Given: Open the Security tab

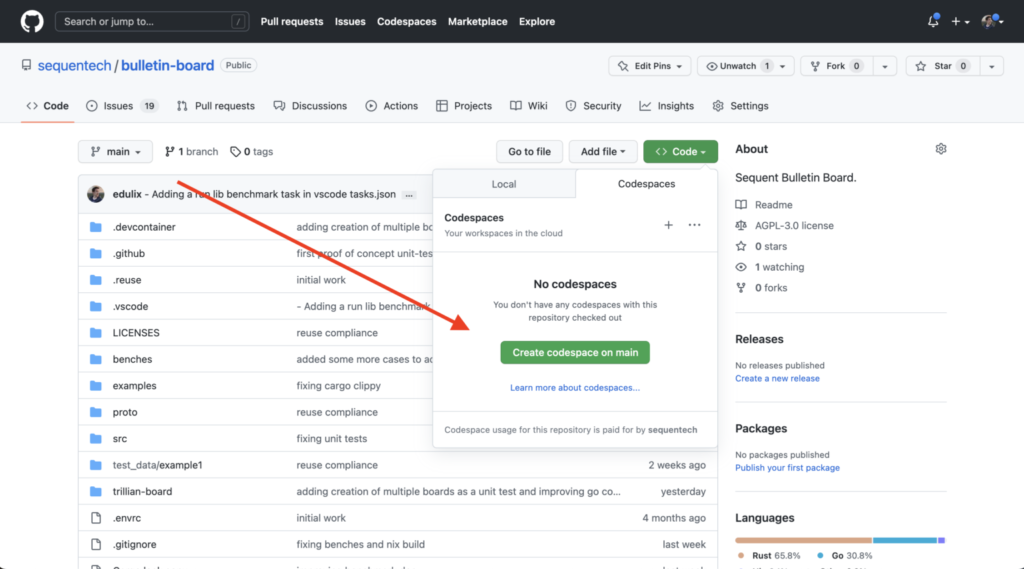Looking at the screenshot, I should [593, 106].
